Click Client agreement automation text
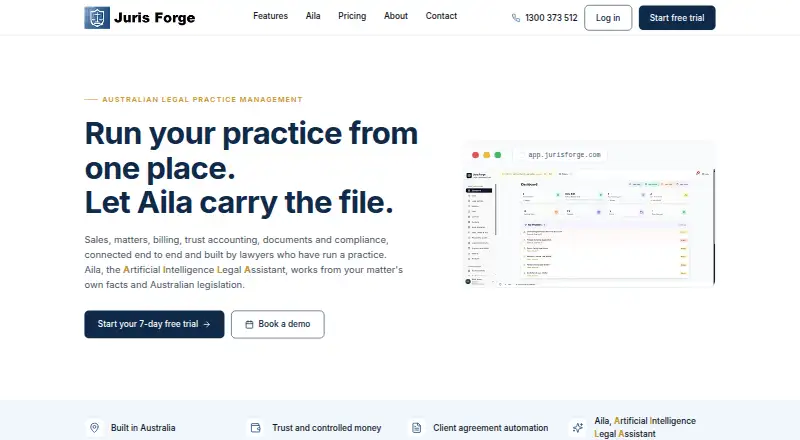 point(491,428)
